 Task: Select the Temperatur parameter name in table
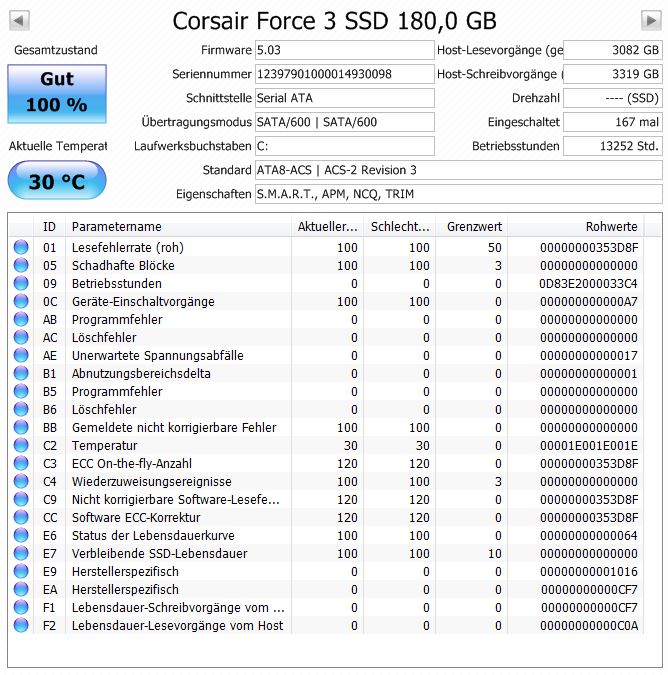click(x=105, y=446)
